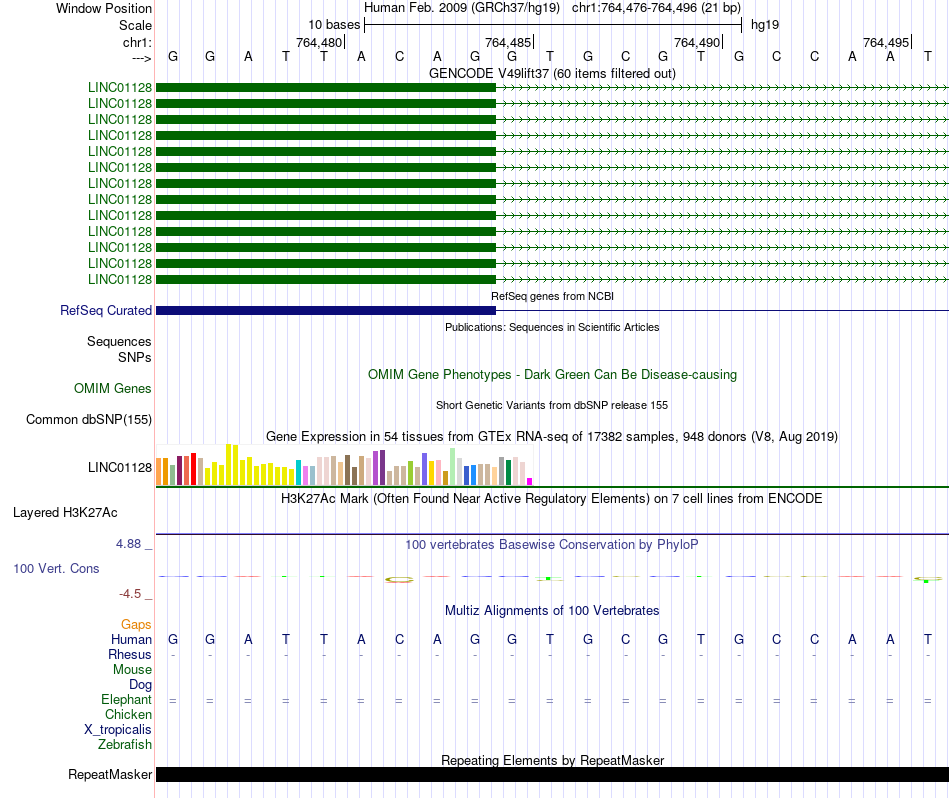Open the OMIM Gene Phenotypes track title
950x798 pixels.
coord(552,374)
